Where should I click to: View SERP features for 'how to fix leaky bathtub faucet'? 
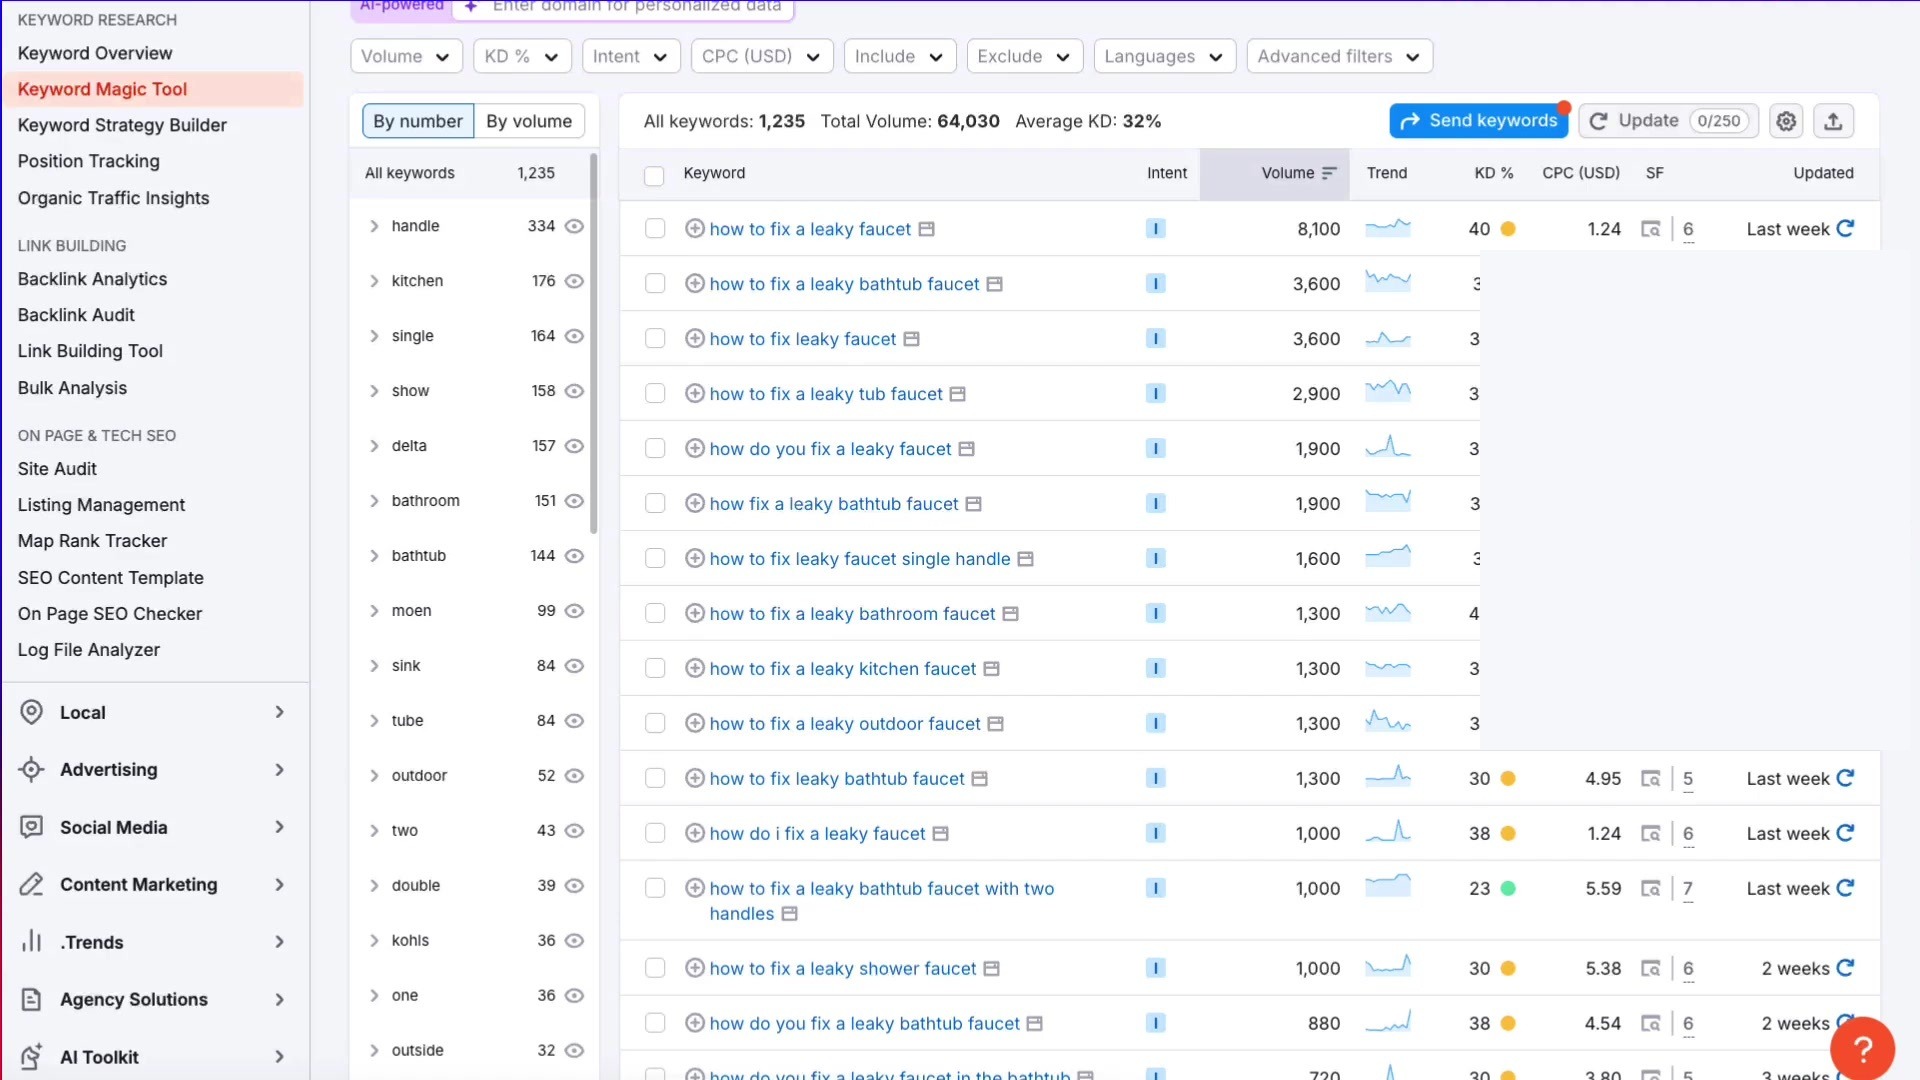[x=1651, y=779]
